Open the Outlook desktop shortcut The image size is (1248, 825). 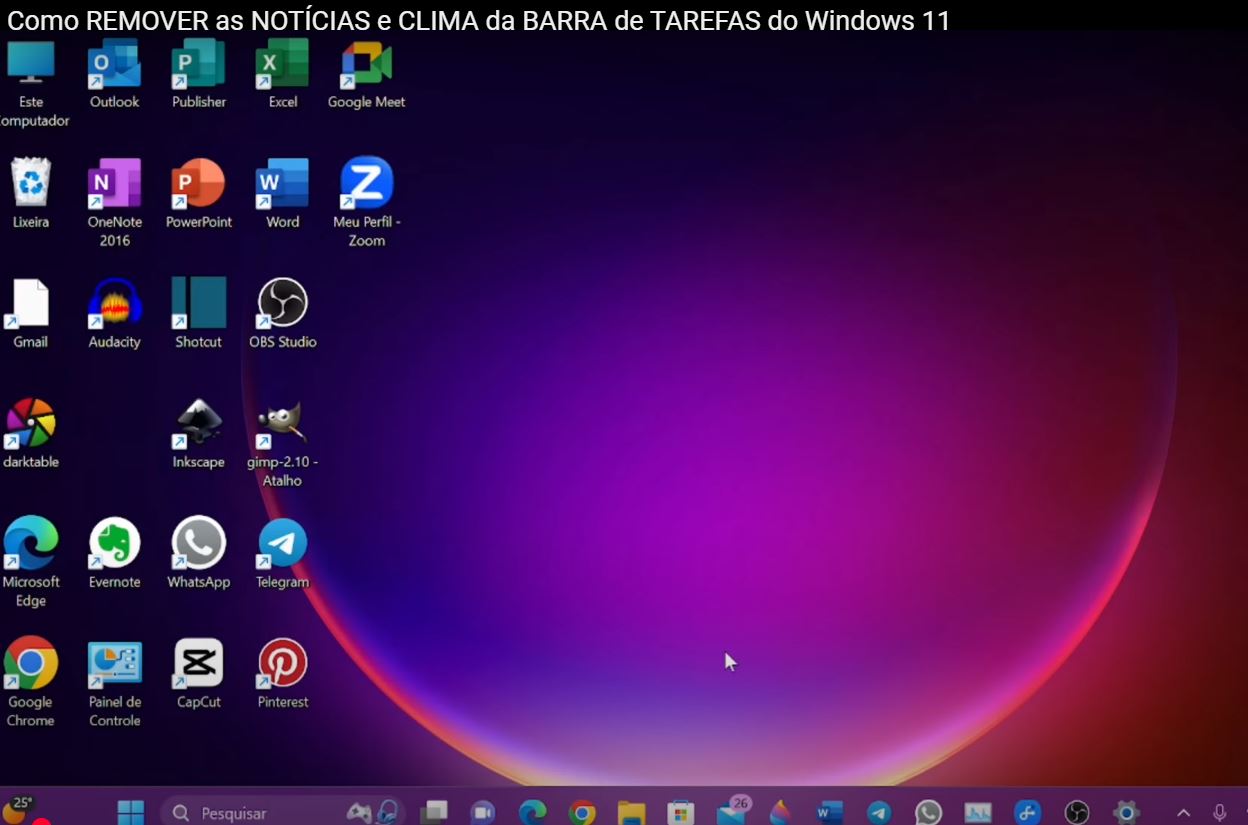[x=115, y=75]
